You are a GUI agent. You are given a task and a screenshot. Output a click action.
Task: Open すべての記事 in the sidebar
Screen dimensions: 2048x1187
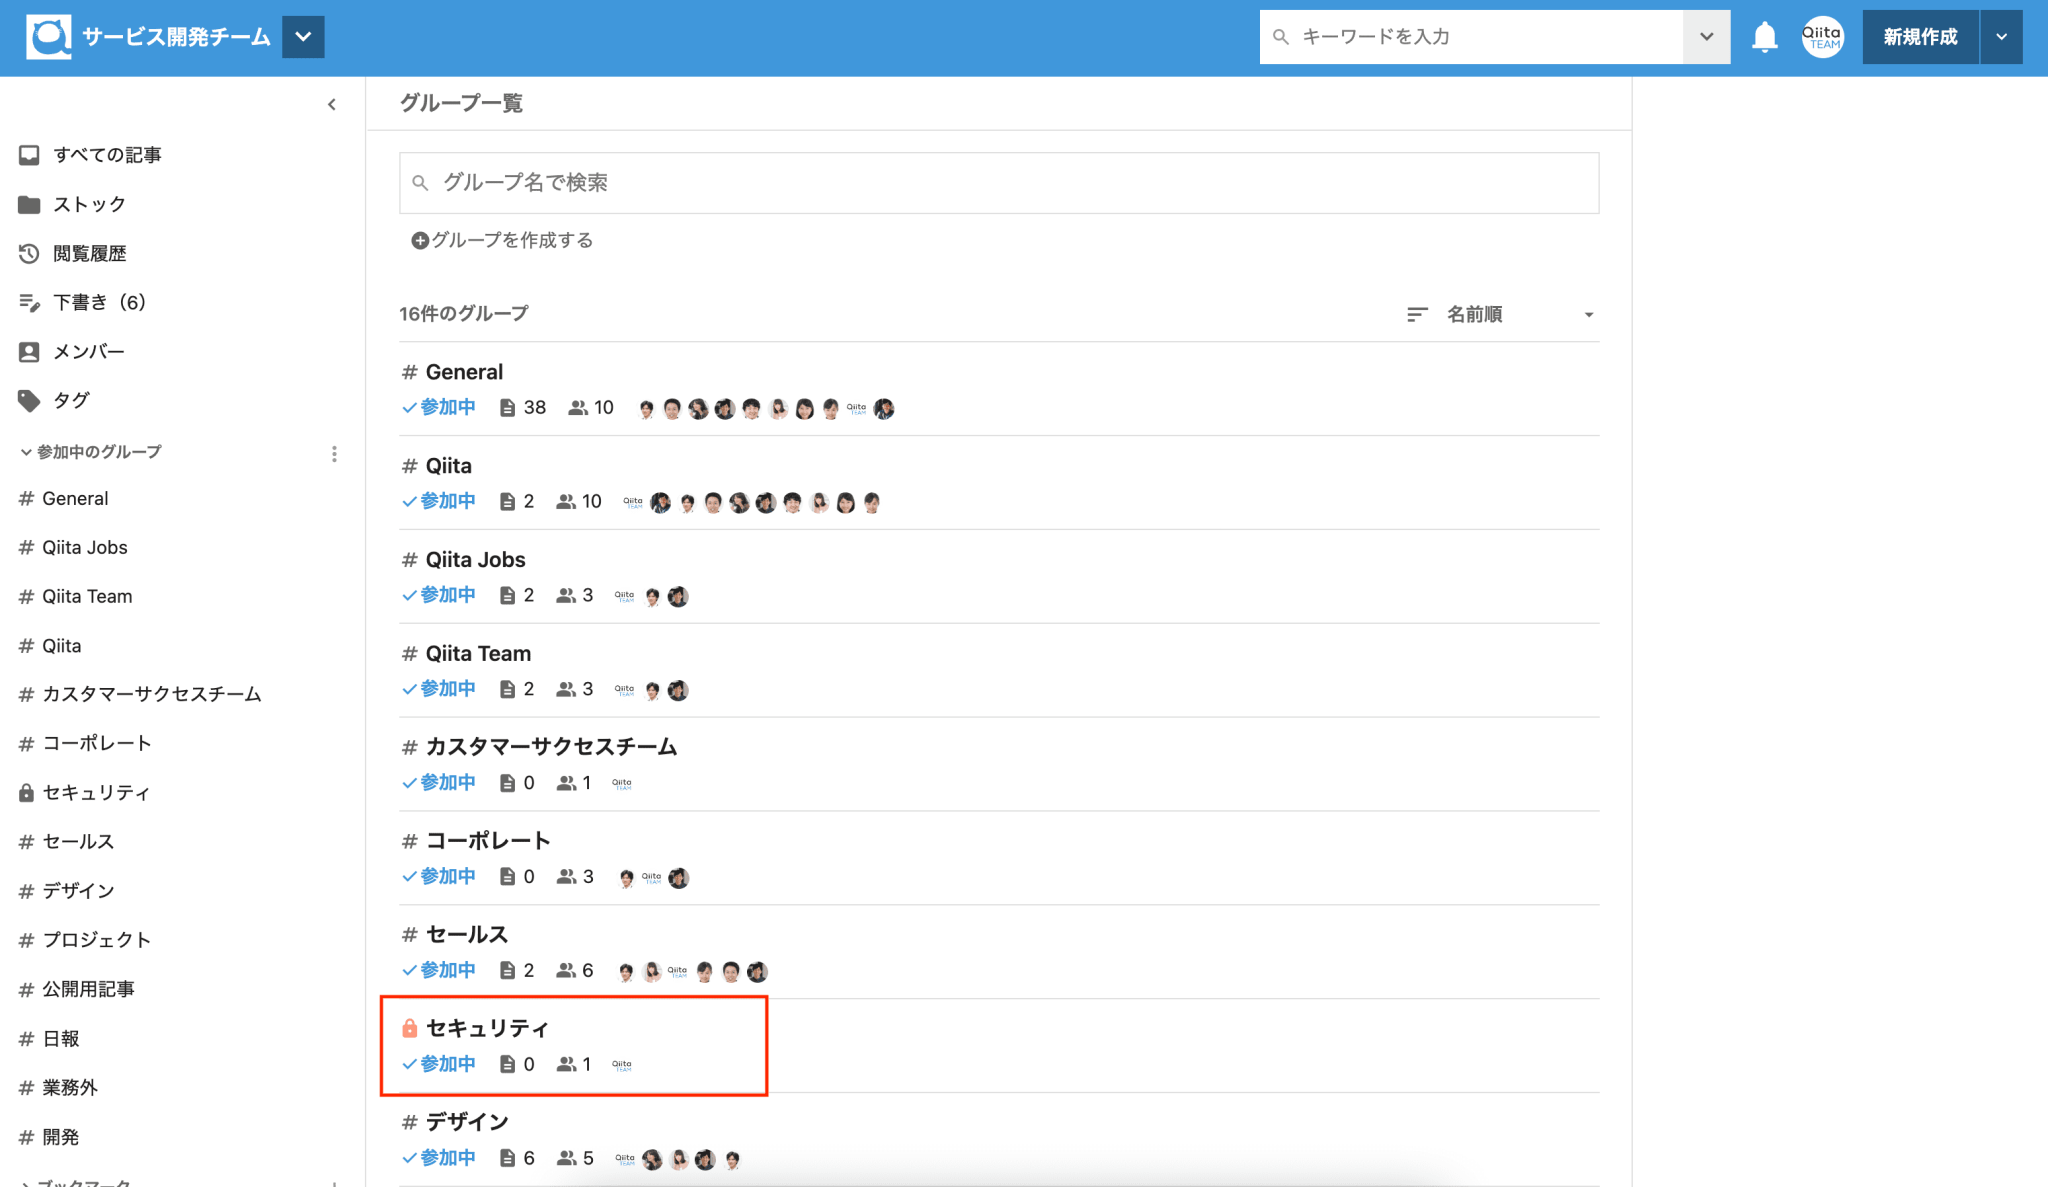click(107, 155)
